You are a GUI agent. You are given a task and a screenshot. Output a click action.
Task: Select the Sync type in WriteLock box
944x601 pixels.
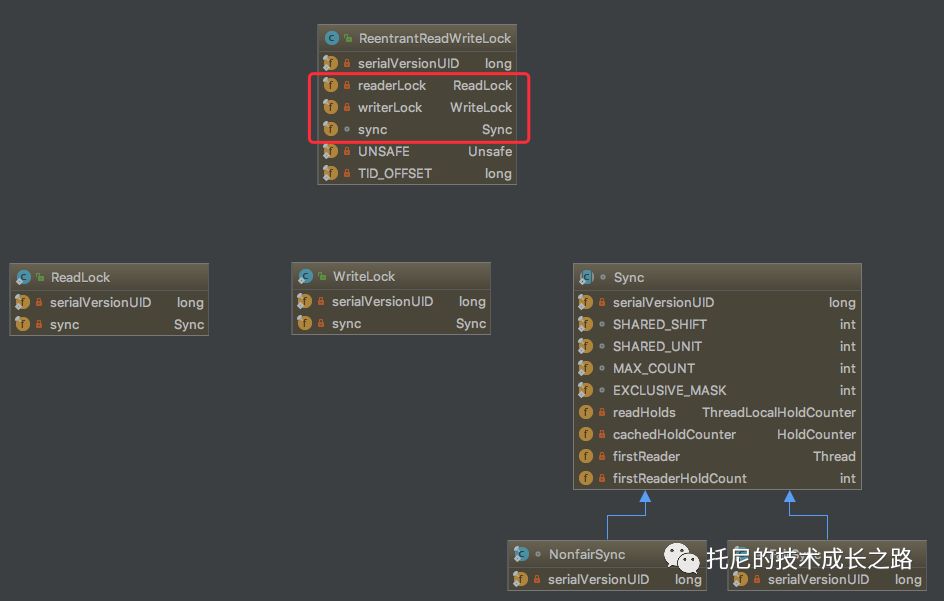click(471, 323)
